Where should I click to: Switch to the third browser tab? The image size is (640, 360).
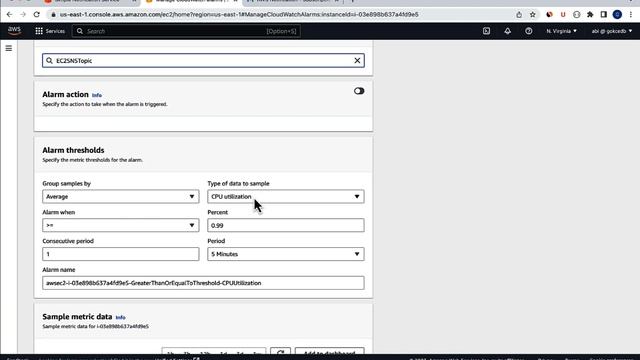click(294, 2)
